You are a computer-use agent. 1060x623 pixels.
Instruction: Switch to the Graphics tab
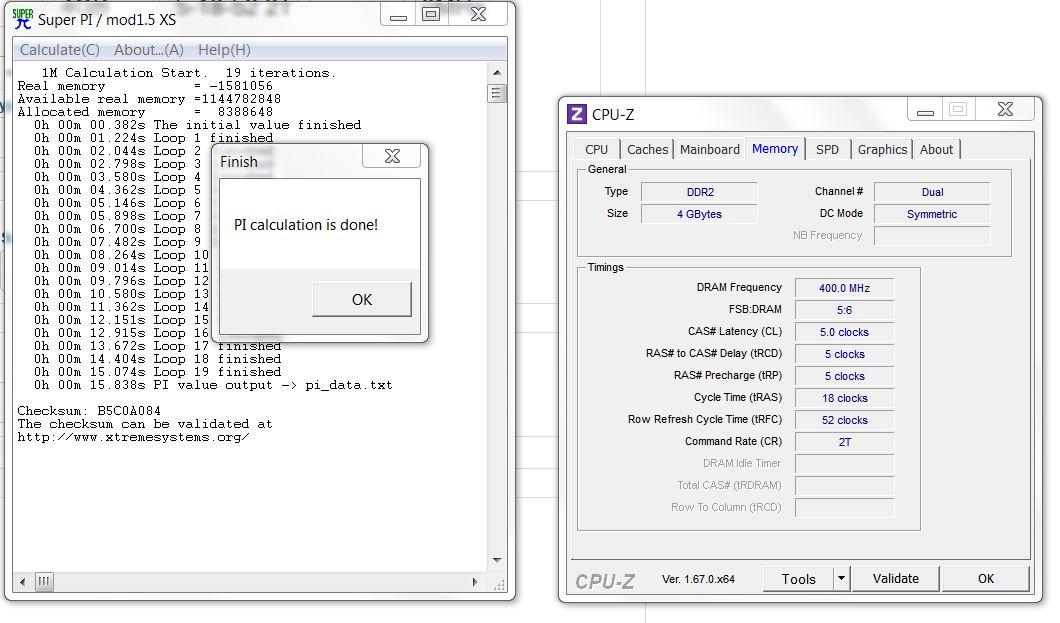882,149
